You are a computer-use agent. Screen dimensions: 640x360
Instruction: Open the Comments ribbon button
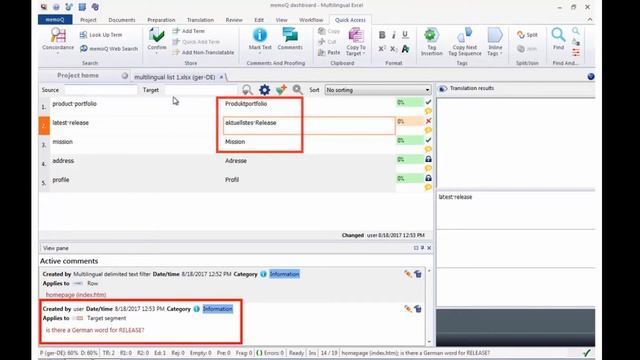(x=290, y=39)
